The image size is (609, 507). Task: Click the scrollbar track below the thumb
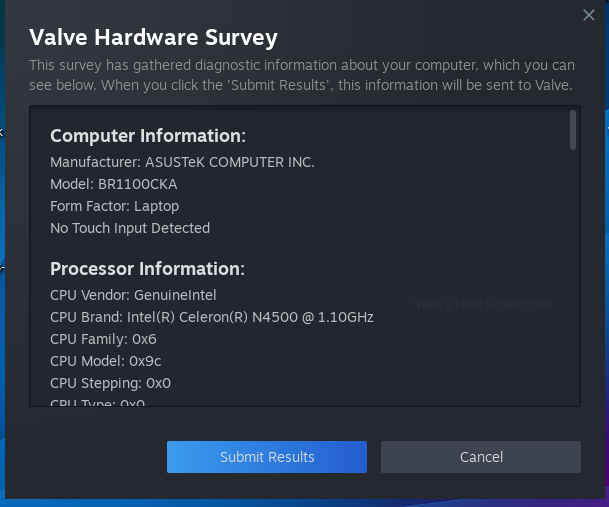pyautogui.click(x=573, y=280)
